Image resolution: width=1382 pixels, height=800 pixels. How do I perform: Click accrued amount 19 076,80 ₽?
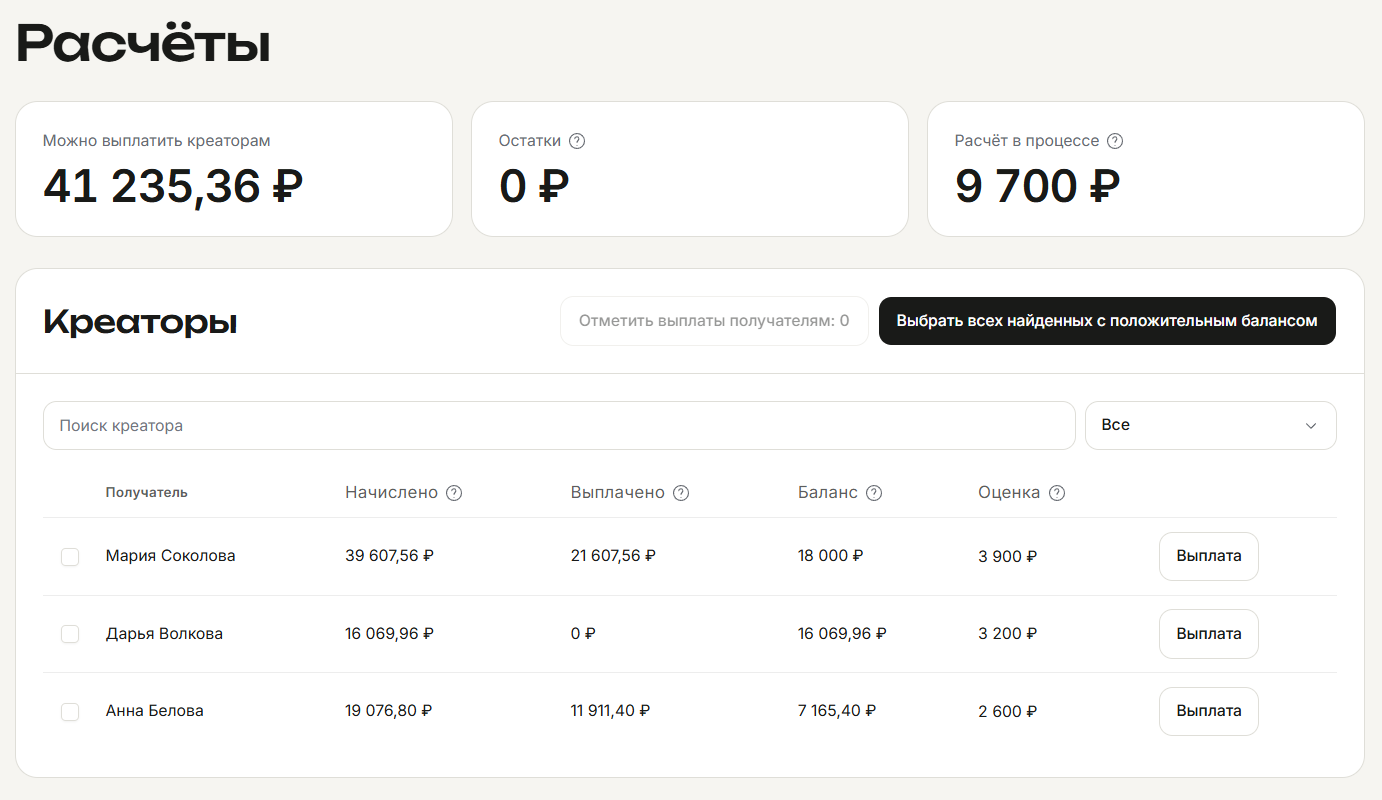tap(389, 711)
